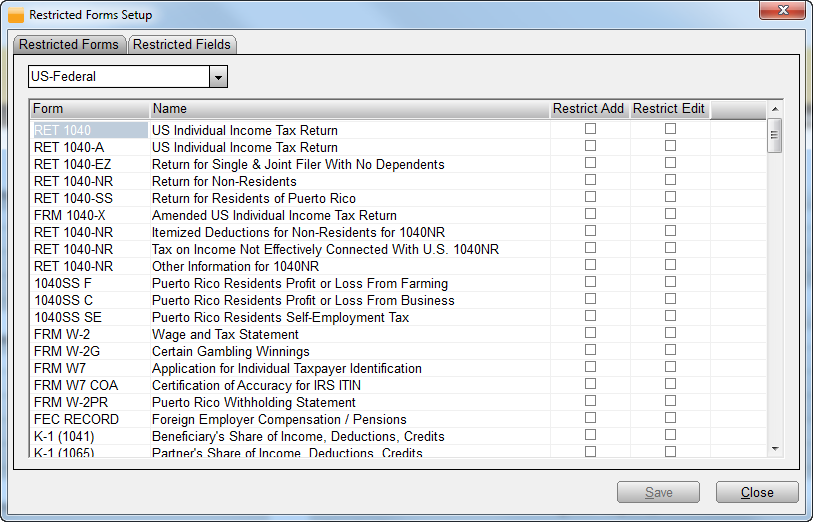The width and height of the screenshot is (813, 522).
Task: Click the scrollbar up arrow
Action: pyautogui.click(x=774, y=108)
